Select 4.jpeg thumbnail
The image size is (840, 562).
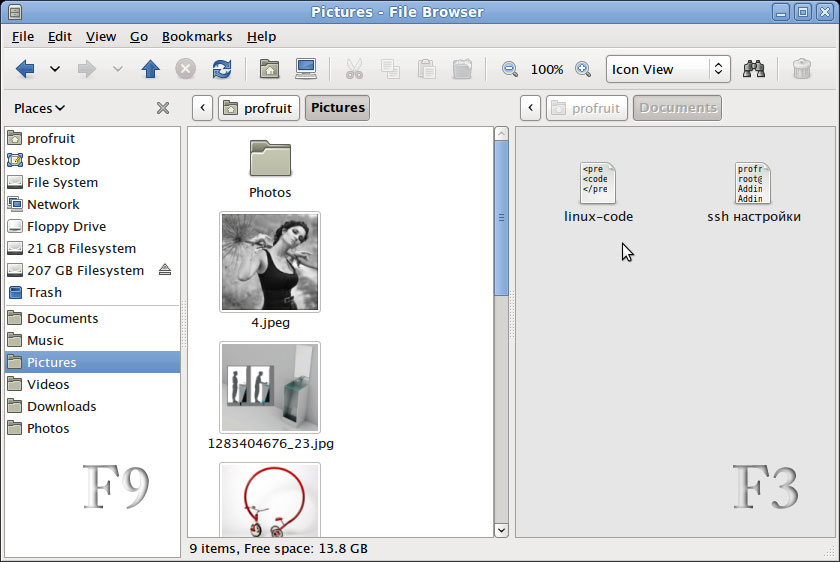click(270, 261)
